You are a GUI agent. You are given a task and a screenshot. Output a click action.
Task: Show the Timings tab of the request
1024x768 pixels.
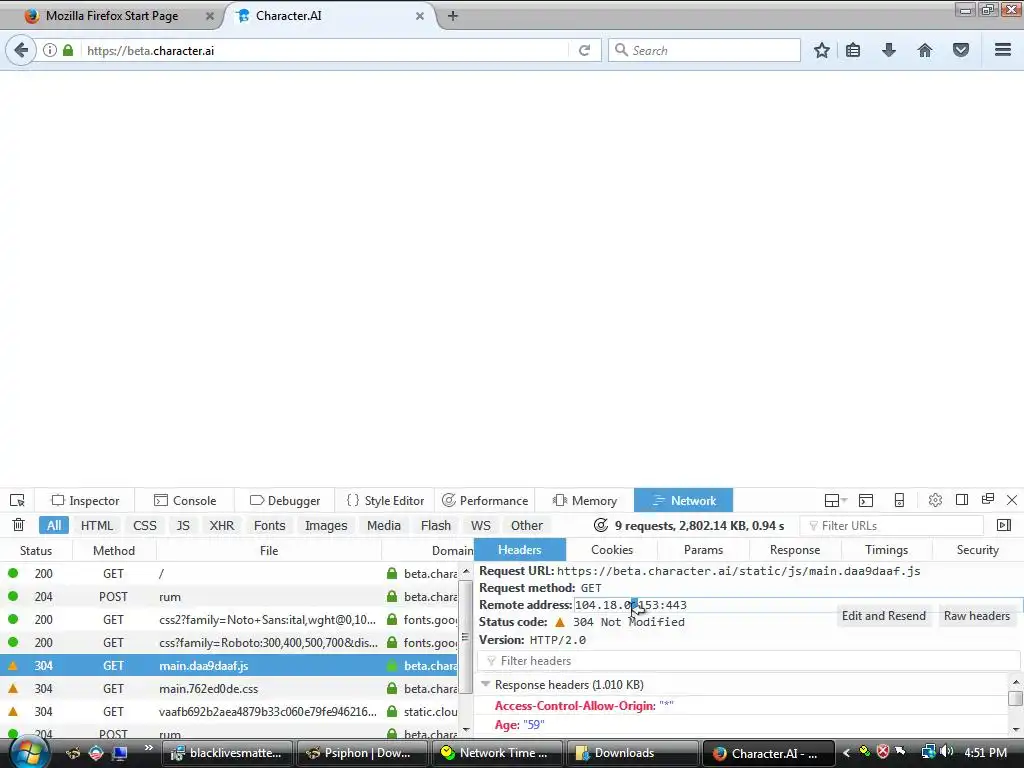(x=886, y=550)
